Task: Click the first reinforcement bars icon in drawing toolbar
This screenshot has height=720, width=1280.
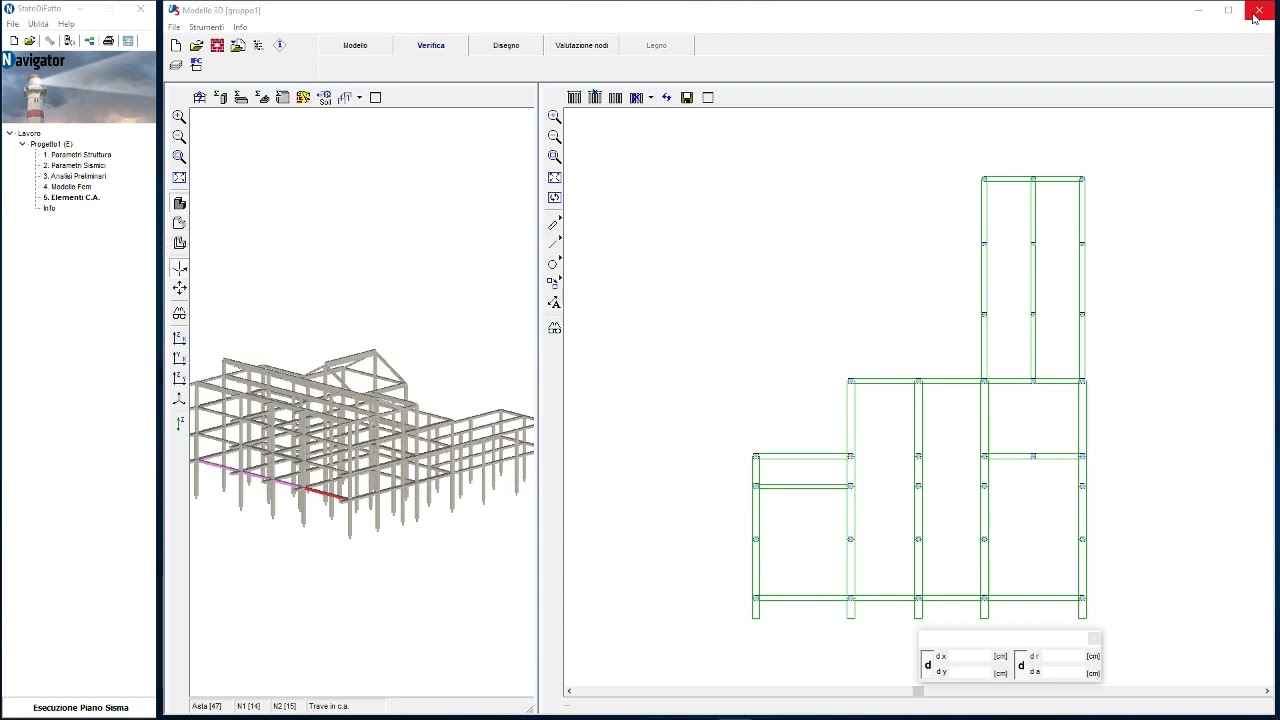Action: point(574,97)
